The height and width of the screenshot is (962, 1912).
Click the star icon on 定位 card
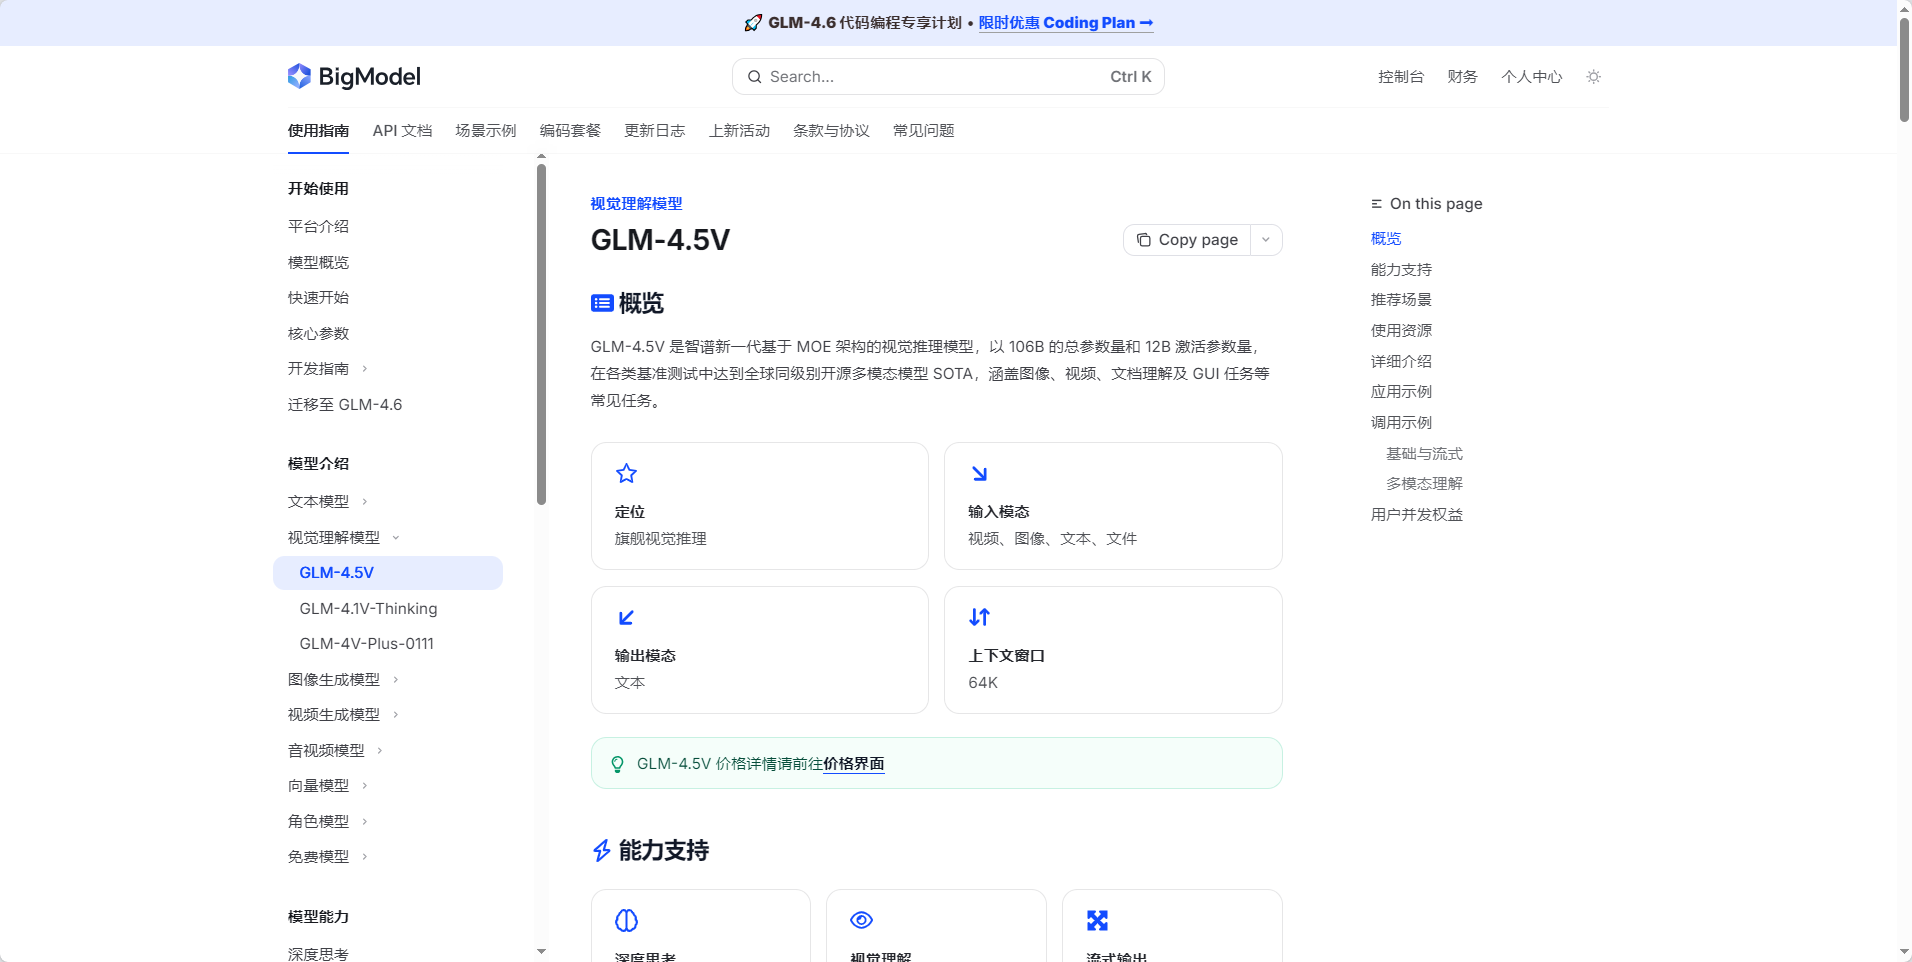click(626, 473)
